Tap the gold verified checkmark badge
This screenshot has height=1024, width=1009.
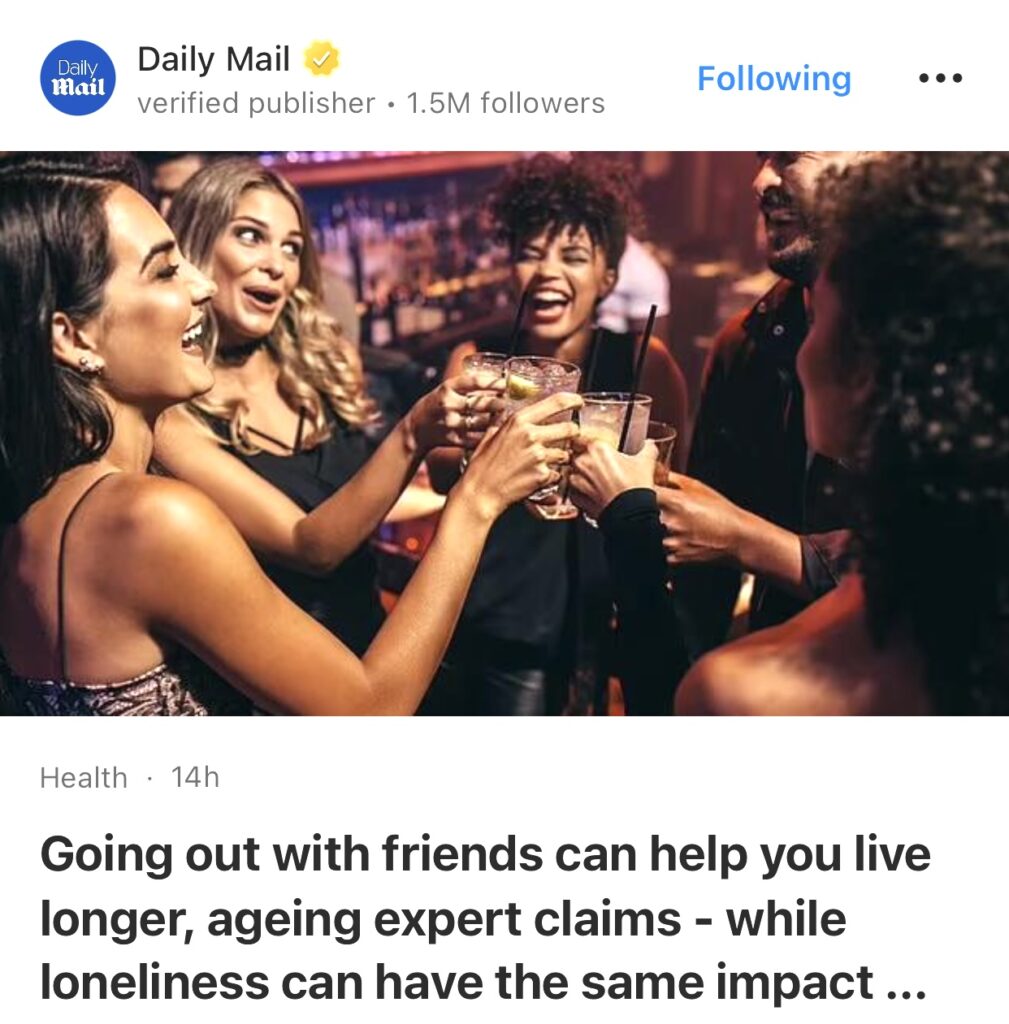click(x=321, y=59)
